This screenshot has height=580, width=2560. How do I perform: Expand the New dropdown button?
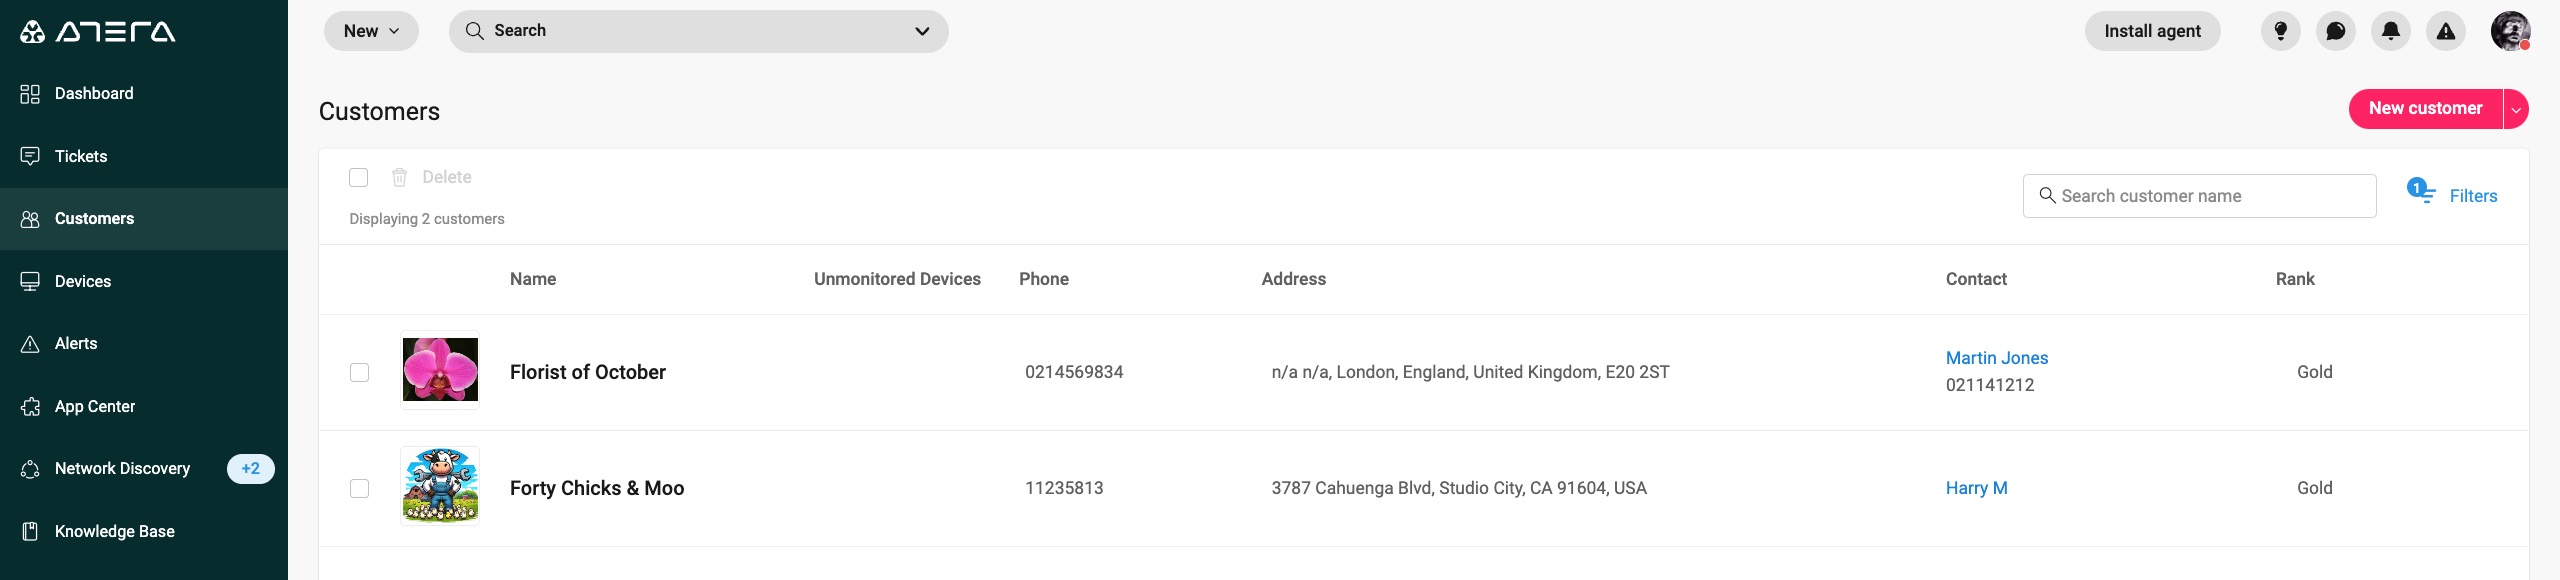point(371,31)
